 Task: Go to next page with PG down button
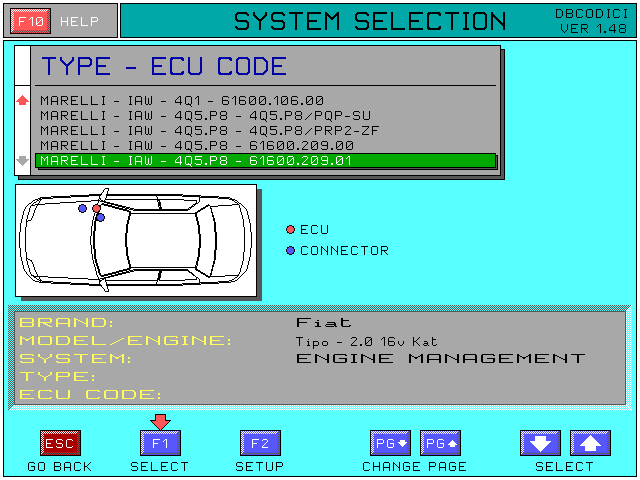pos(390,443)
